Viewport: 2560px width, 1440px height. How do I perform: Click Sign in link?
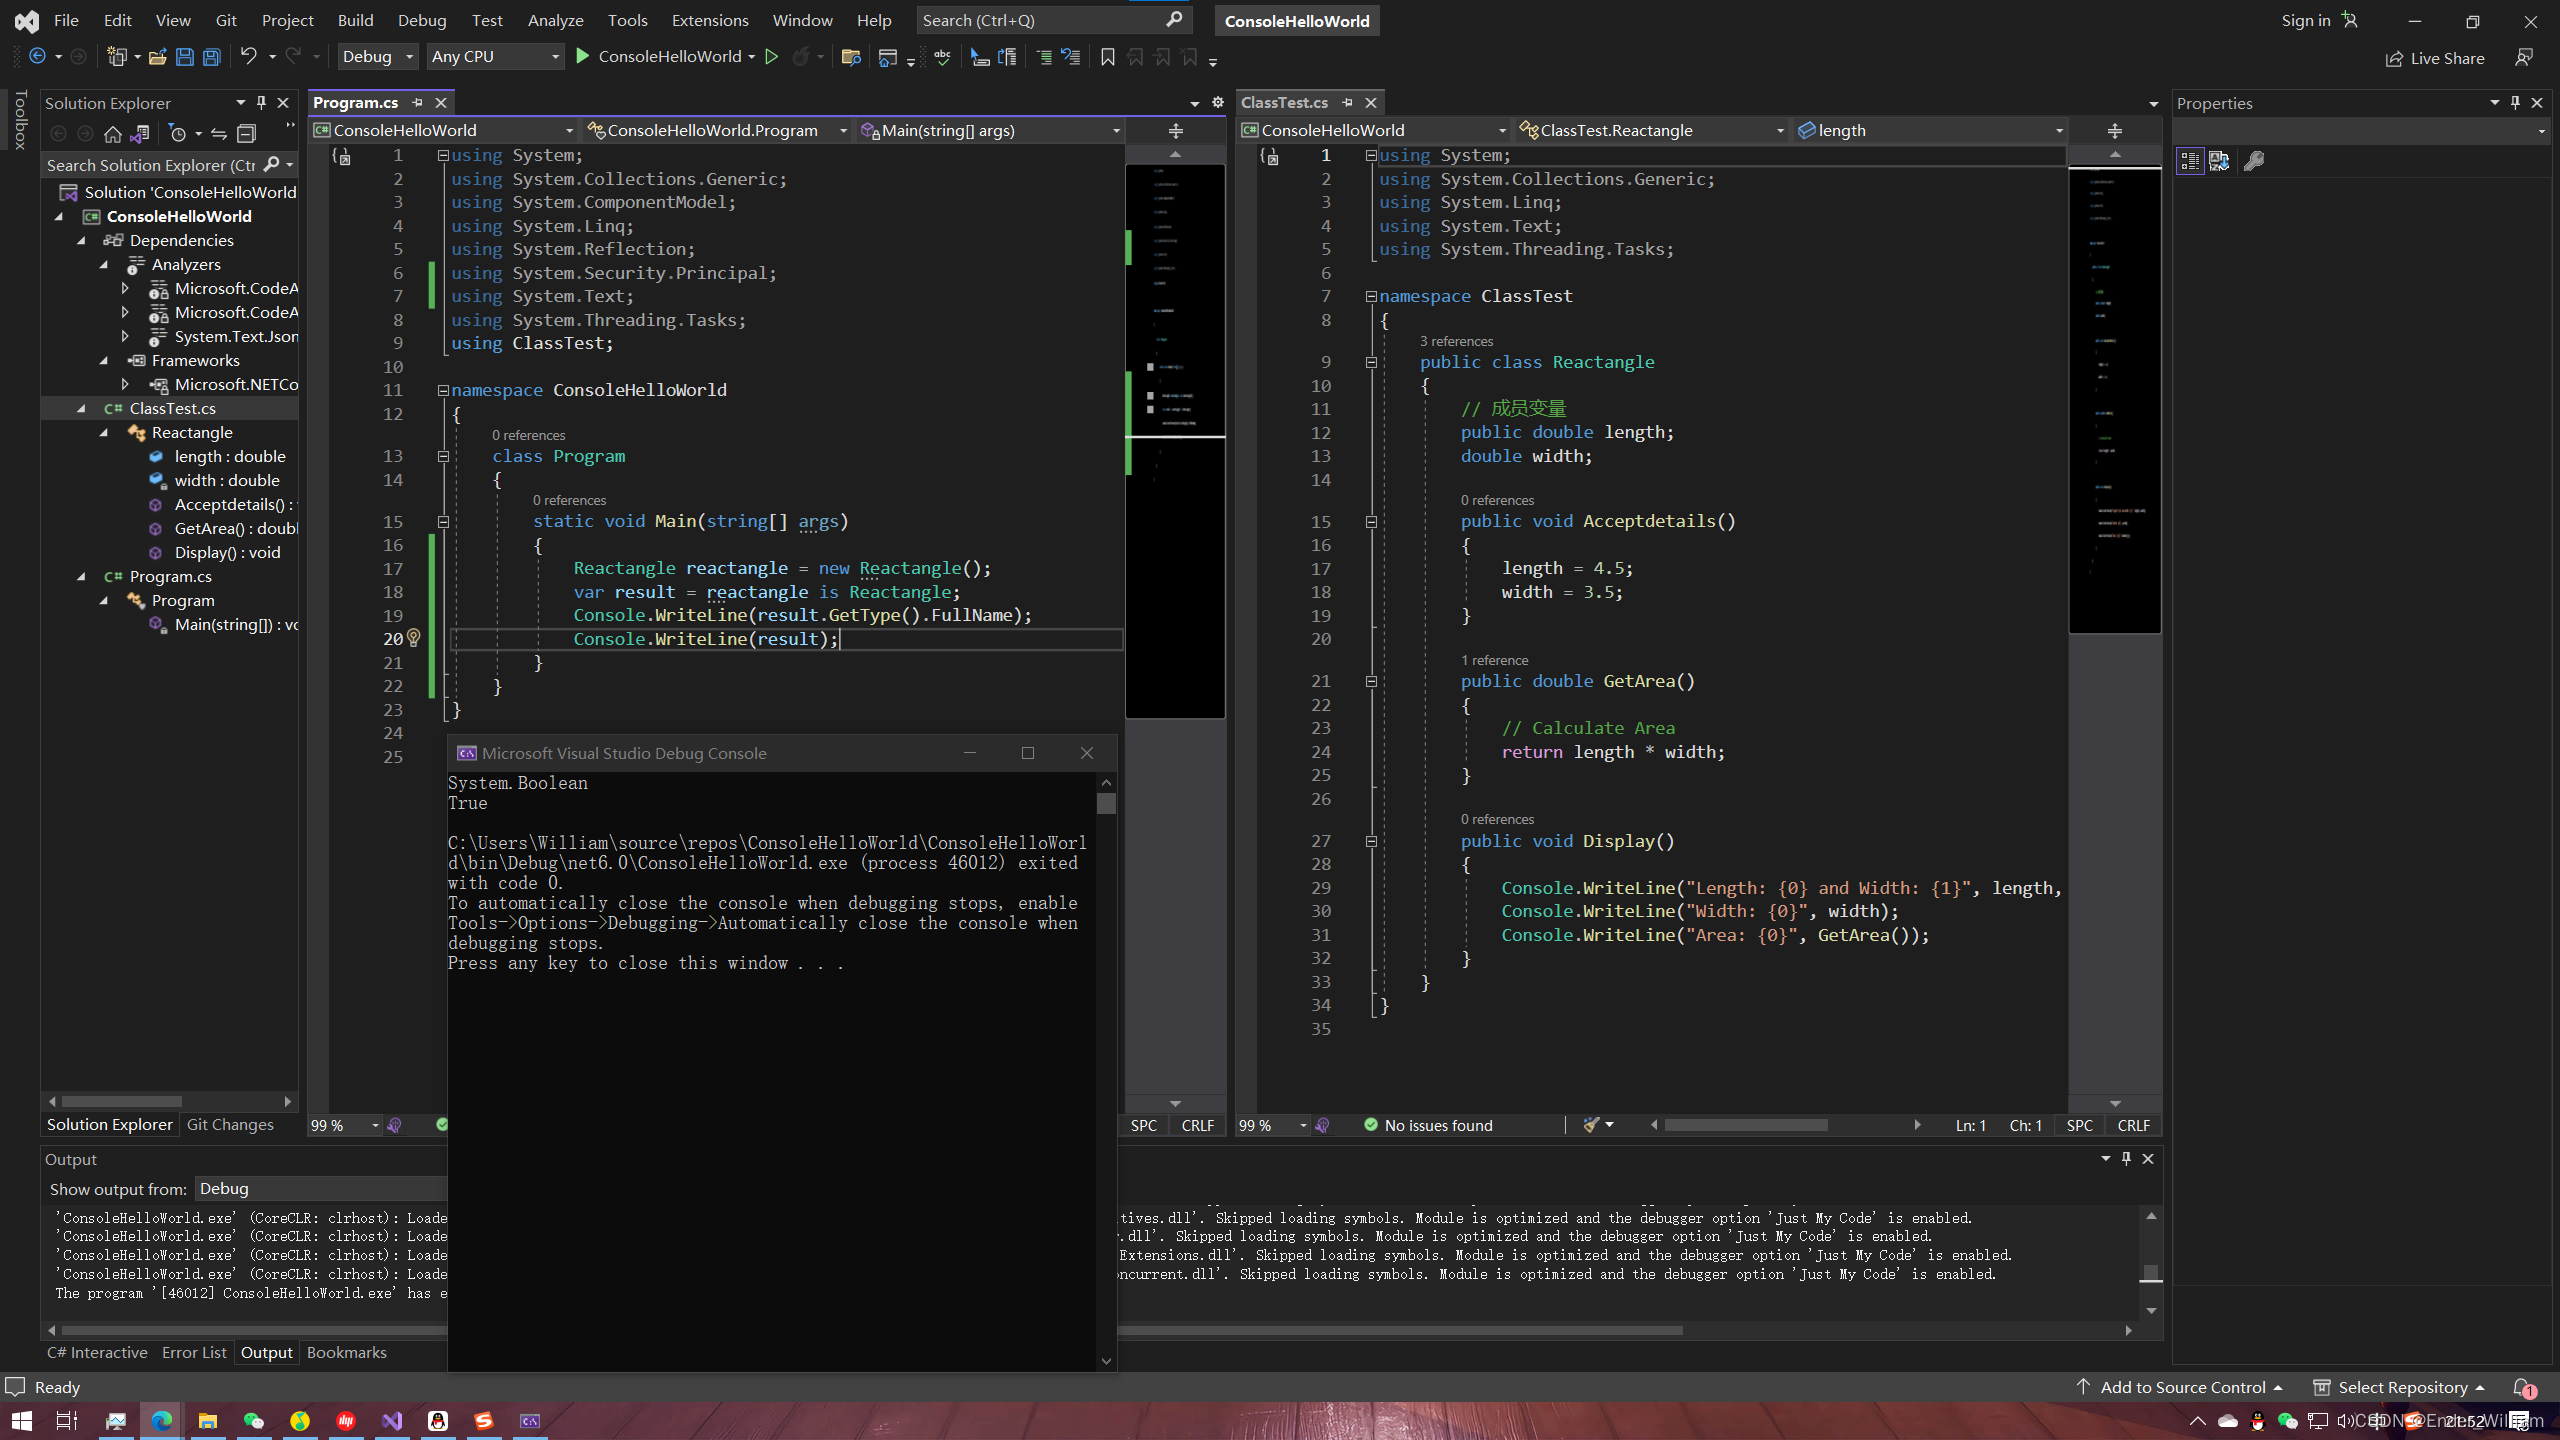click(x=2305, y=20)
